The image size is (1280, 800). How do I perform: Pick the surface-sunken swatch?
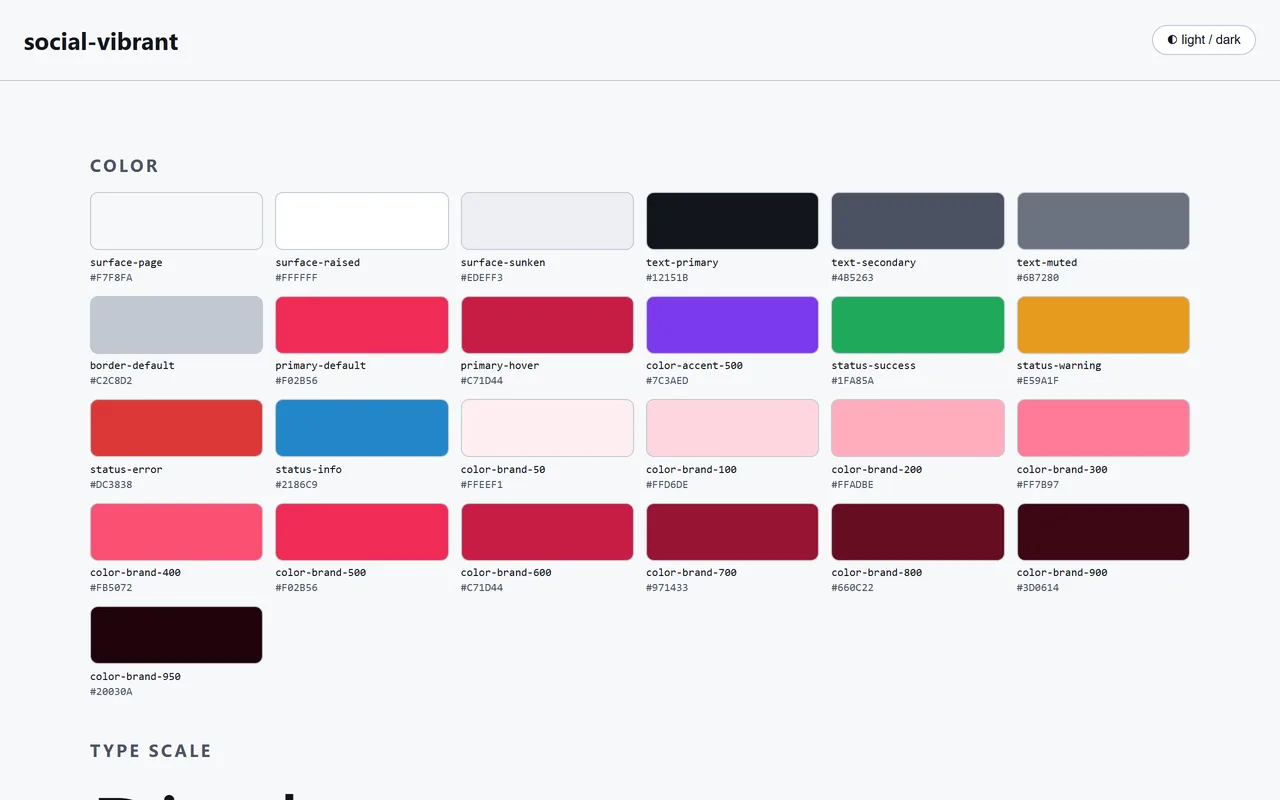coord(547,221)
